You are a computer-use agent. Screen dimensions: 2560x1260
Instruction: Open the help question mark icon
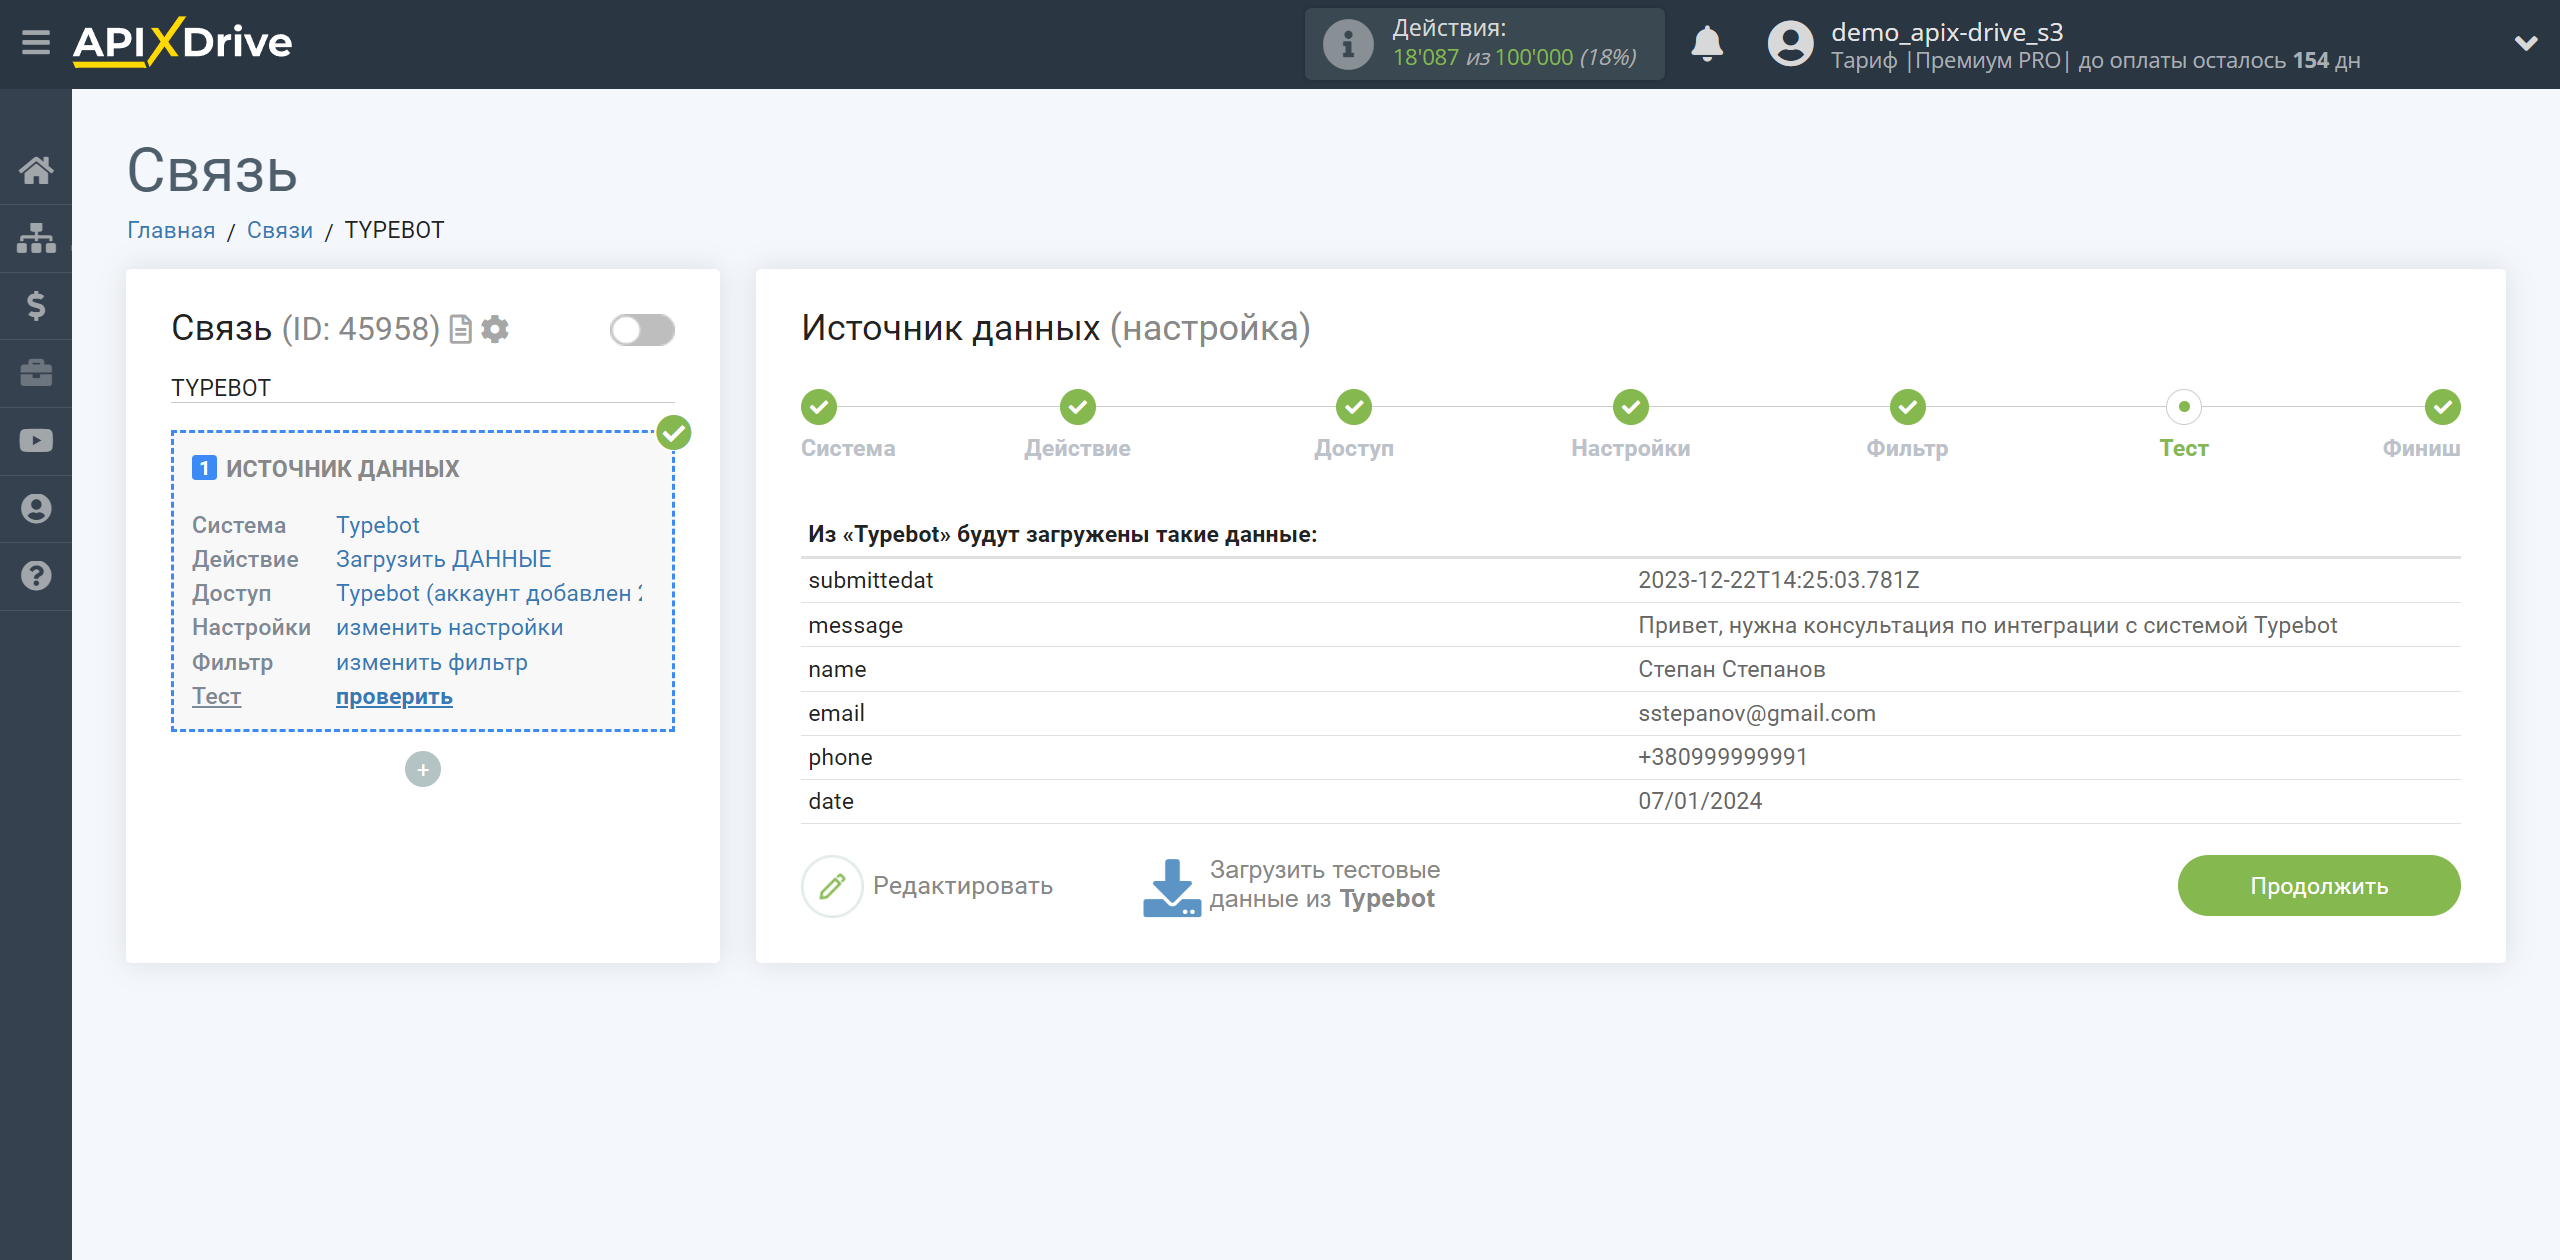[36, 576]
